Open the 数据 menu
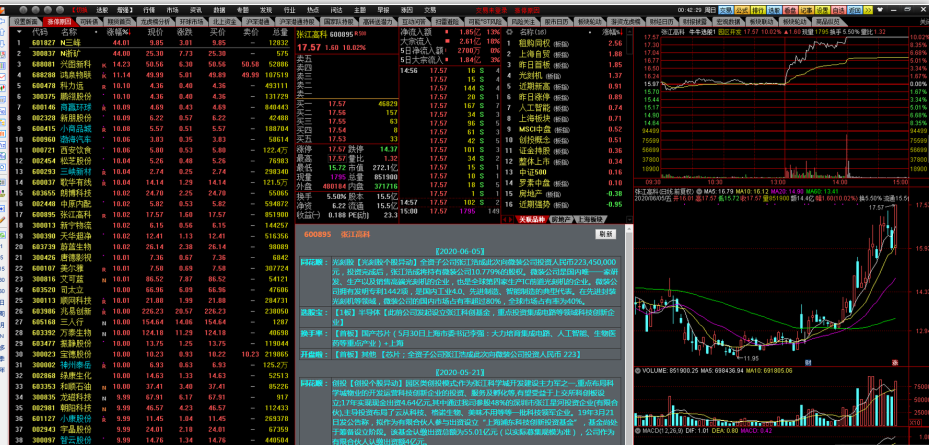Image resolution: width=929 pixels, height=445 pixels. [219, 10]
